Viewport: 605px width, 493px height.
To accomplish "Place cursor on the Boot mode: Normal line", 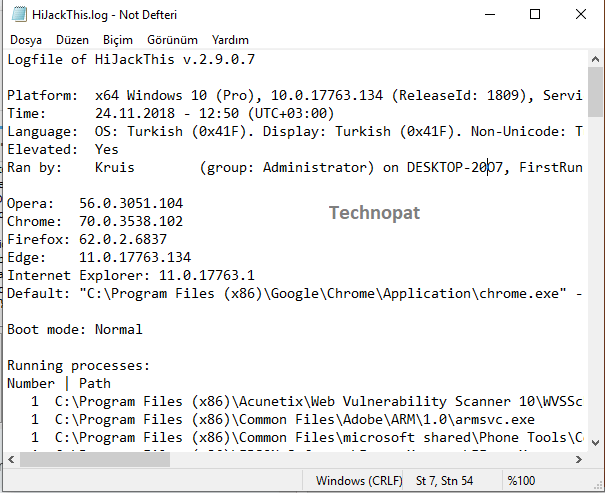I will coord(75,330).
